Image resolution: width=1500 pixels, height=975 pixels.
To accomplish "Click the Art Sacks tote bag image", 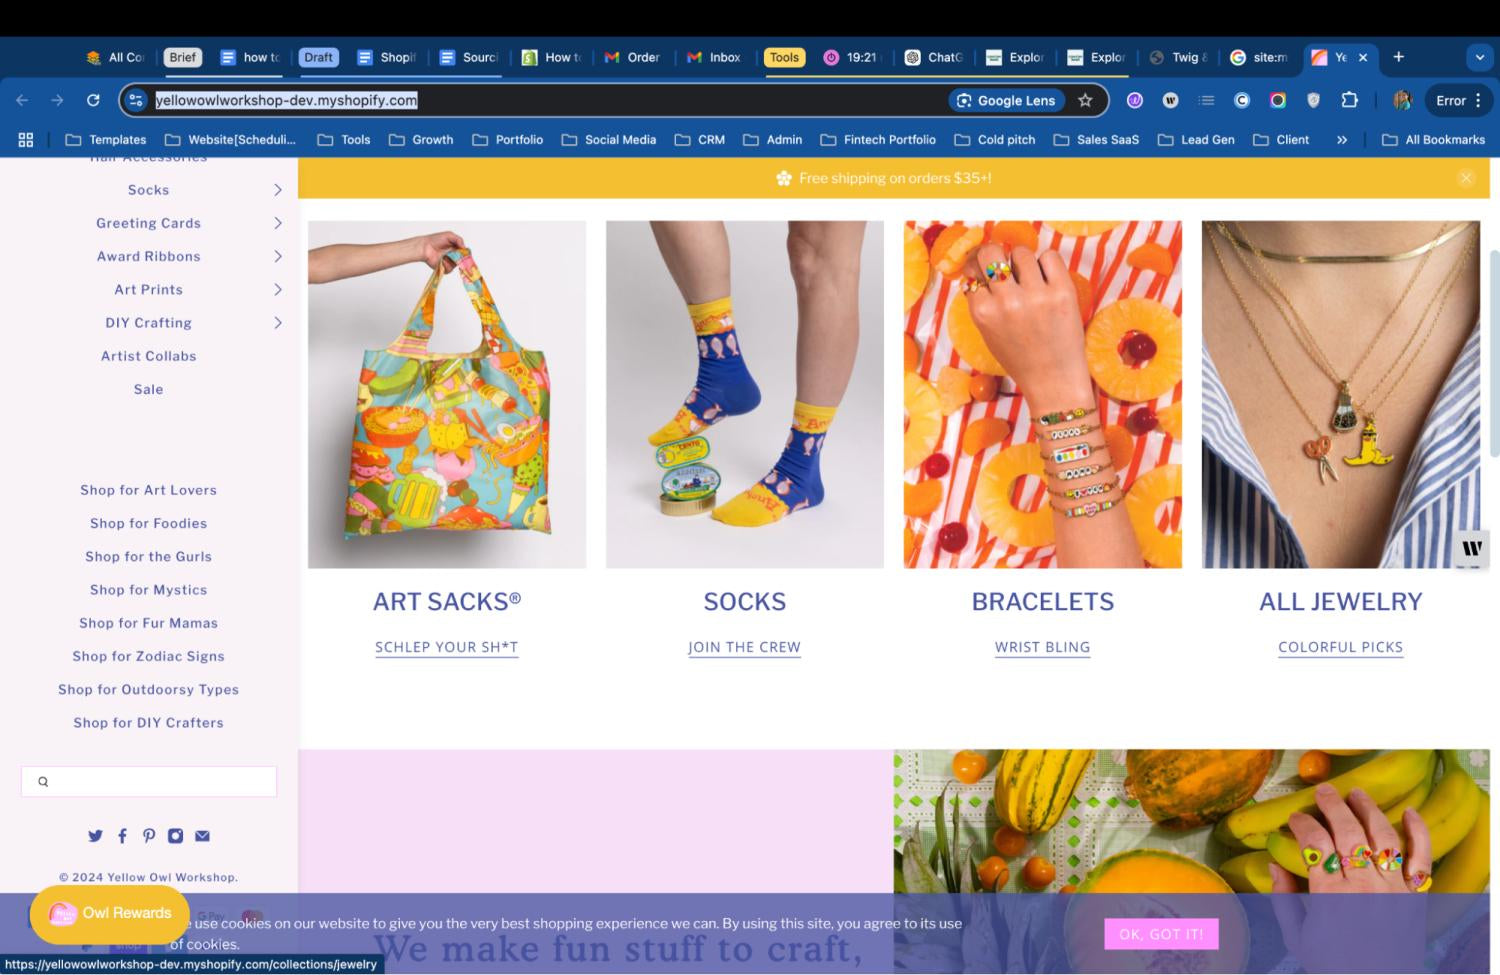I will tap(447, 394).
